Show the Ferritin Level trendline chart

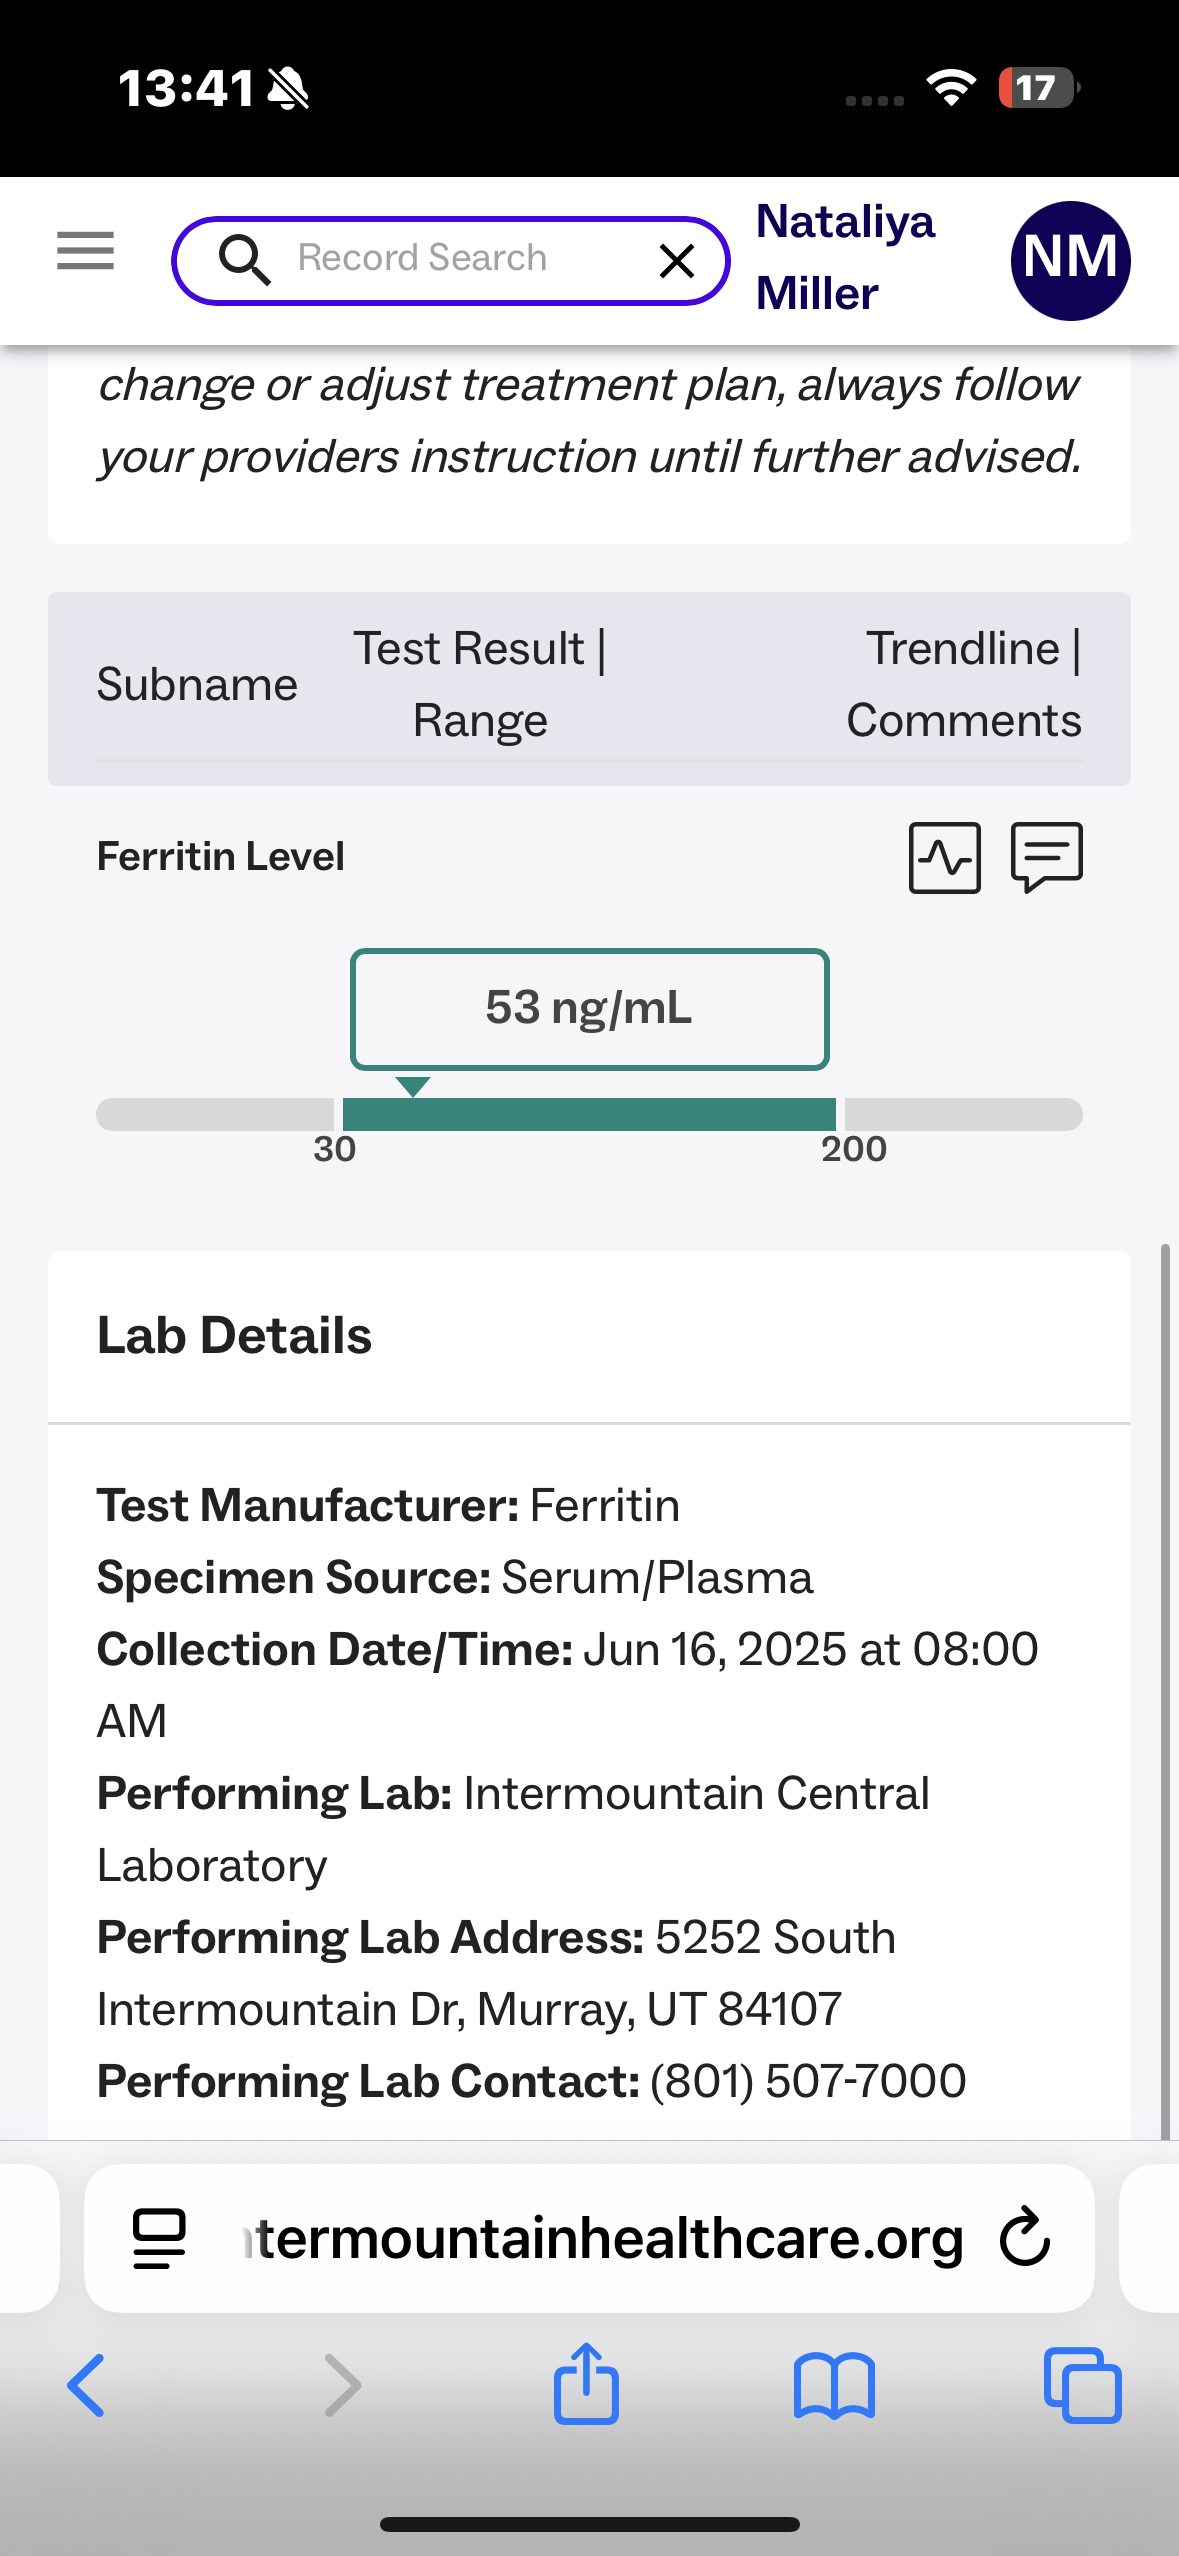[x=944, y=857]
